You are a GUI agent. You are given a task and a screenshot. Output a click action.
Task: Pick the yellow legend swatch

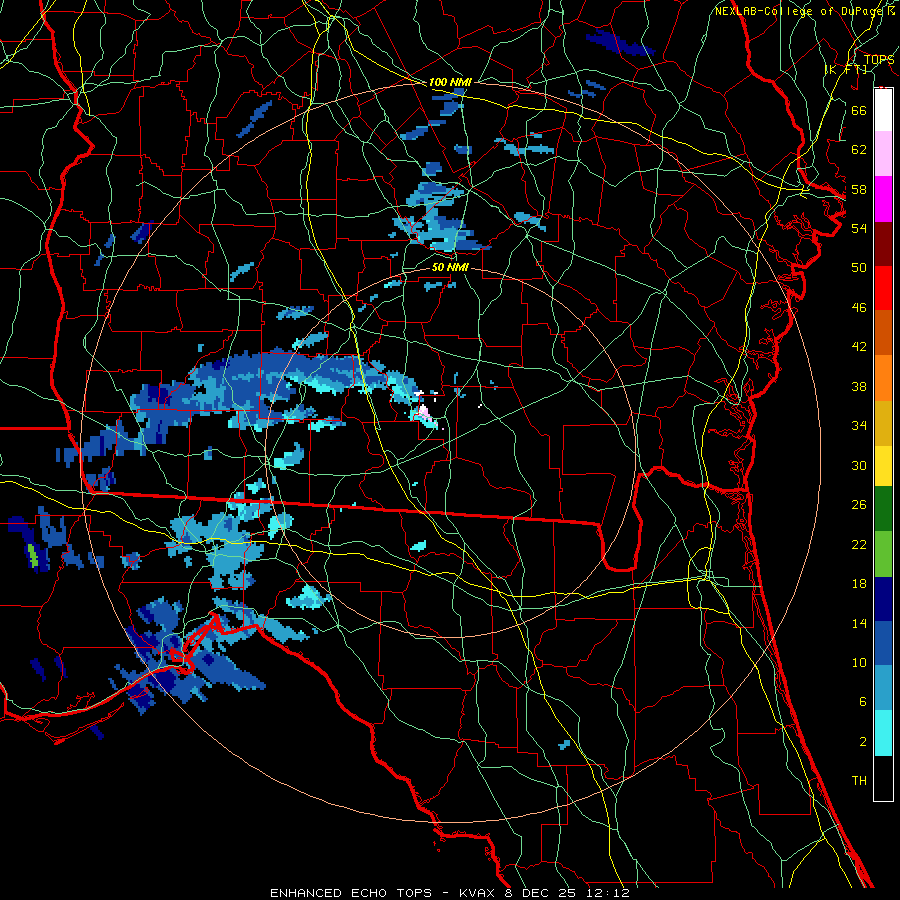click(883, 466)
